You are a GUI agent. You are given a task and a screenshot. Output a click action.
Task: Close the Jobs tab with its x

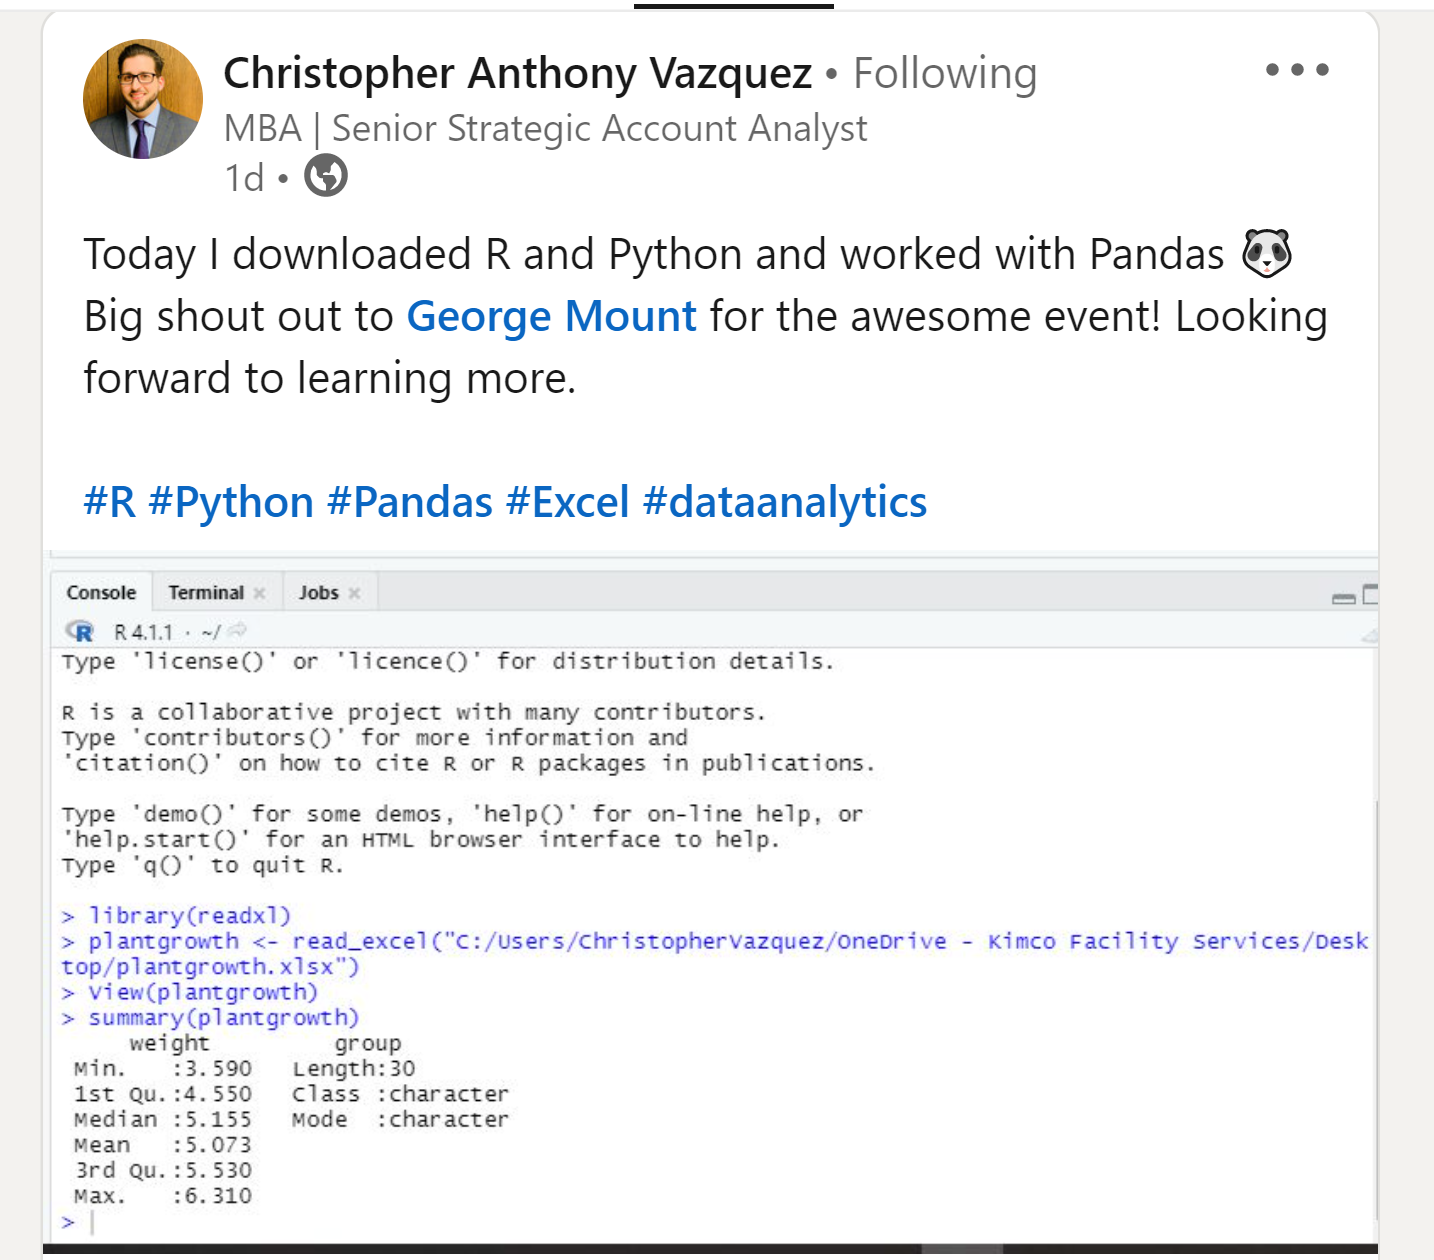click(x=354, y=593)
